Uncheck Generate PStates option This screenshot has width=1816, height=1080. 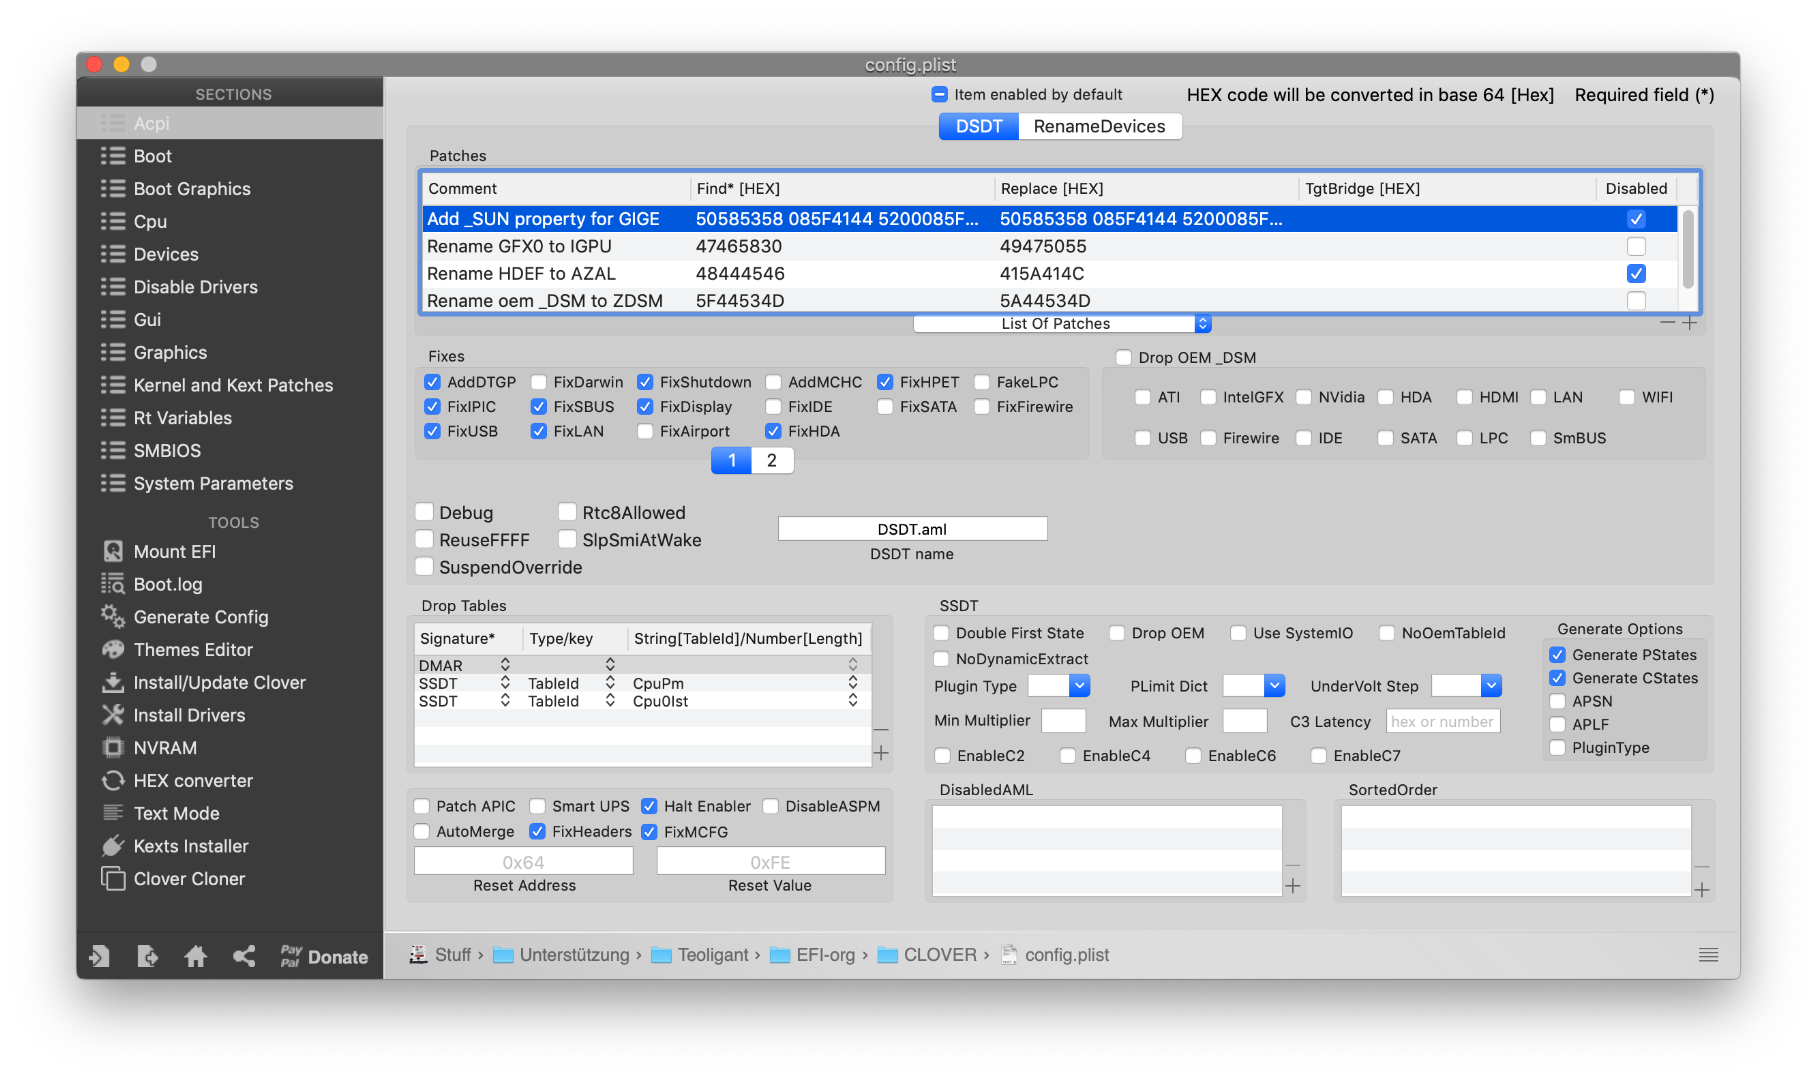pyautogui.click(x=1558, y=655)
